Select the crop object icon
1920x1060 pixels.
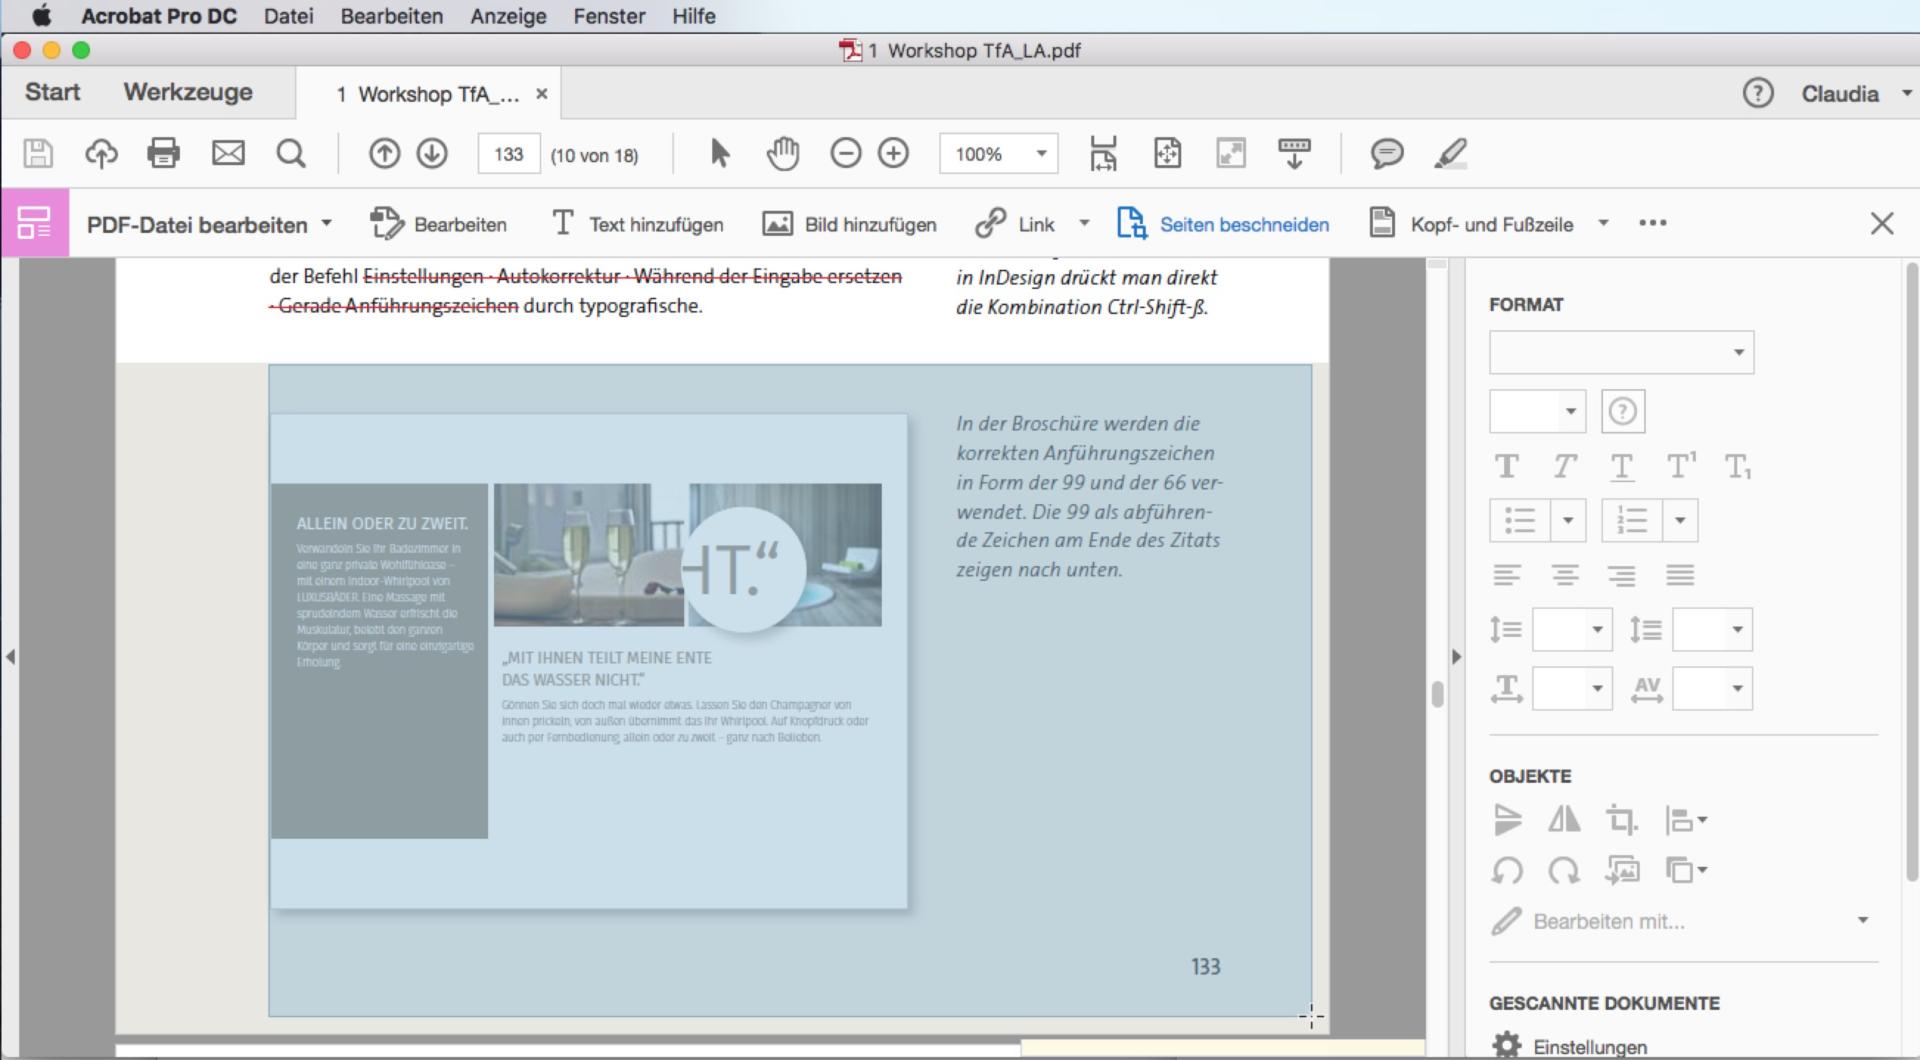[x=1622, y=820]
